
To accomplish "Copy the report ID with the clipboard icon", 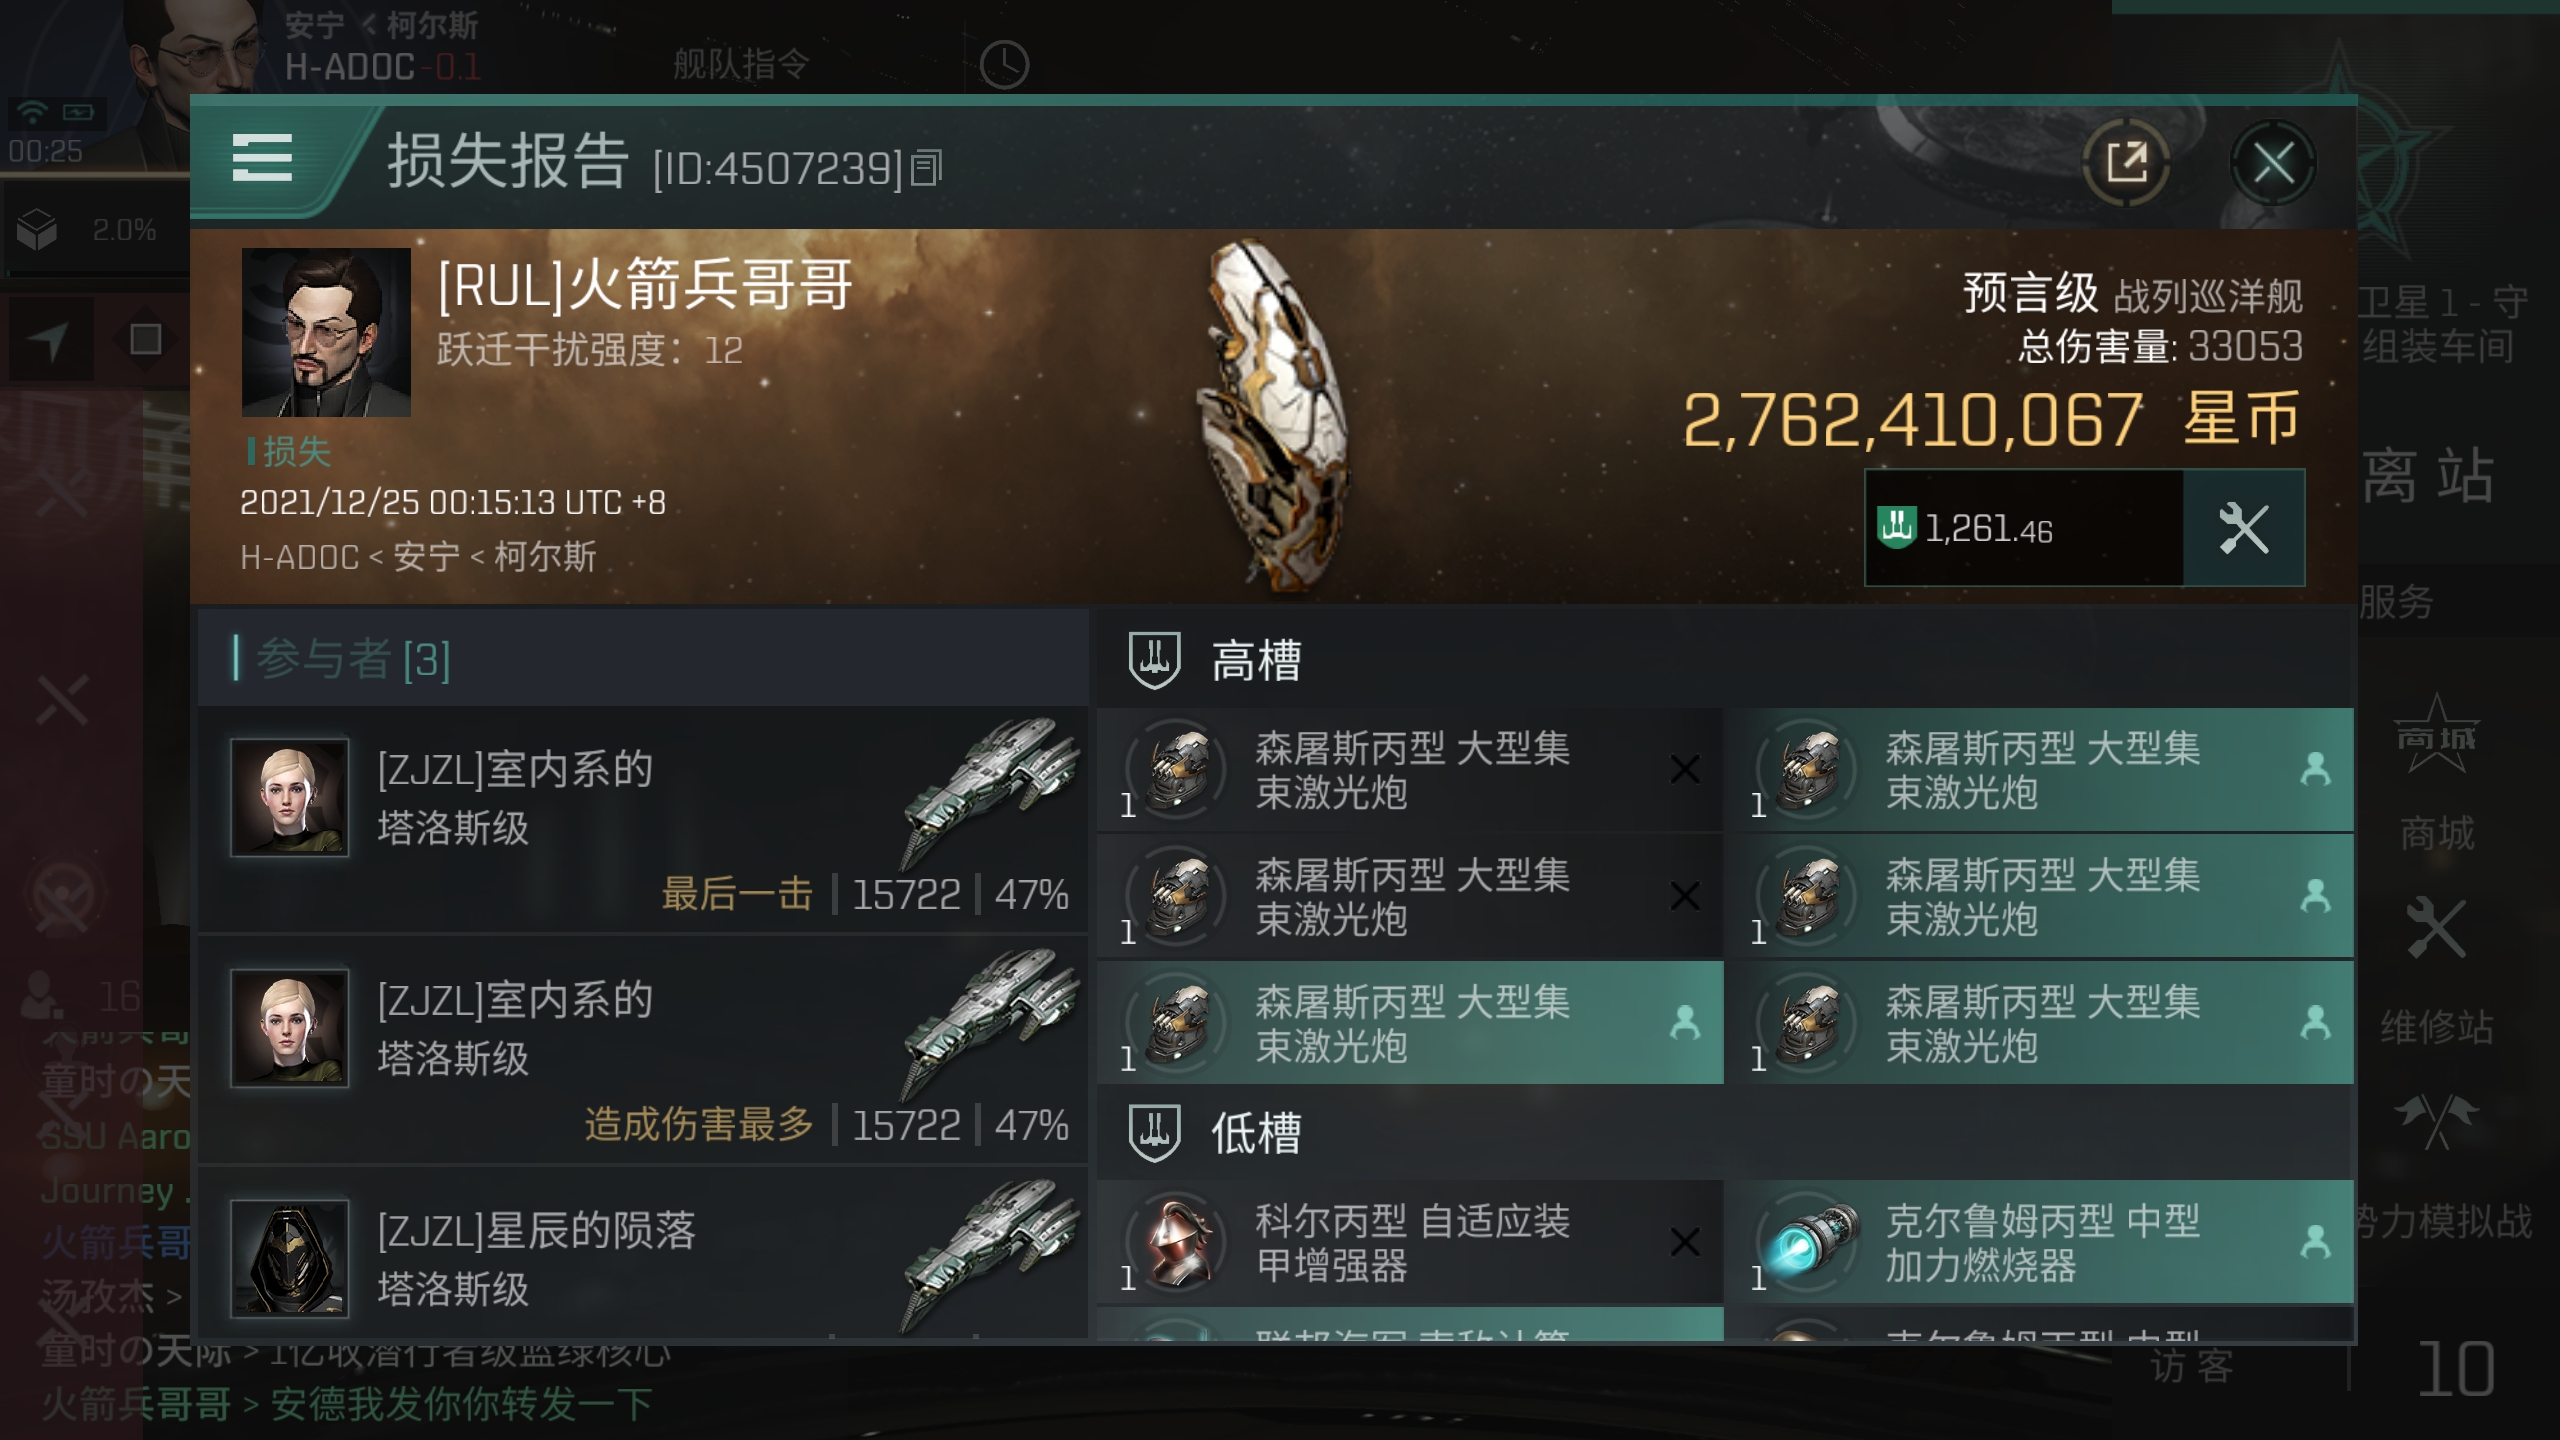I will click(927, 168).
